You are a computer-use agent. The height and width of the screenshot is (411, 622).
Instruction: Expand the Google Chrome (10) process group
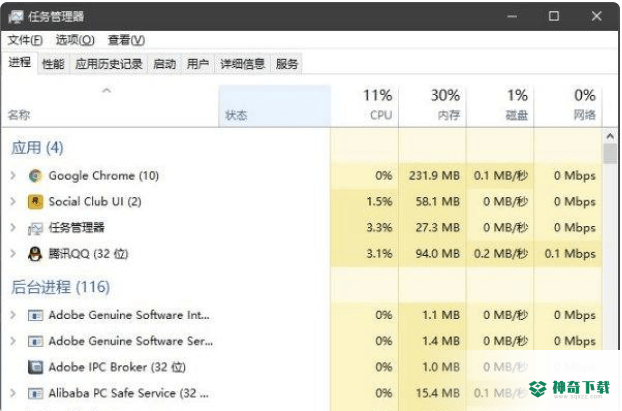(x=13, y=175)
